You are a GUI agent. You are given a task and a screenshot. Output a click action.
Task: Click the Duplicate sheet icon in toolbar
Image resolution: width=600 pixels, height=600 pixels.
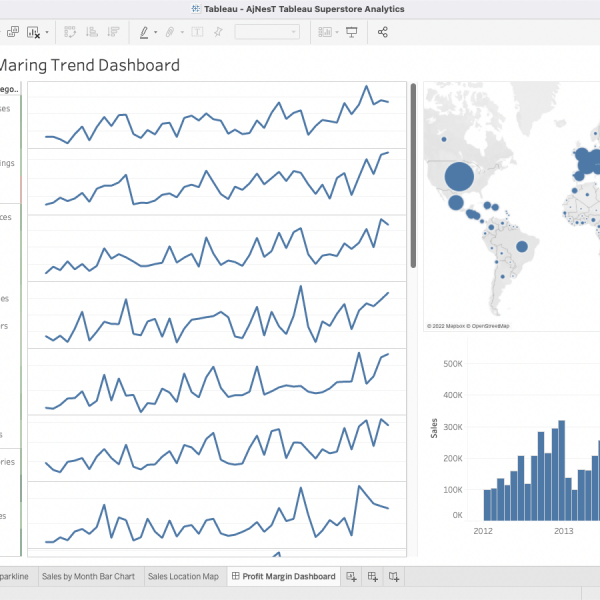(x=13, y=32)
